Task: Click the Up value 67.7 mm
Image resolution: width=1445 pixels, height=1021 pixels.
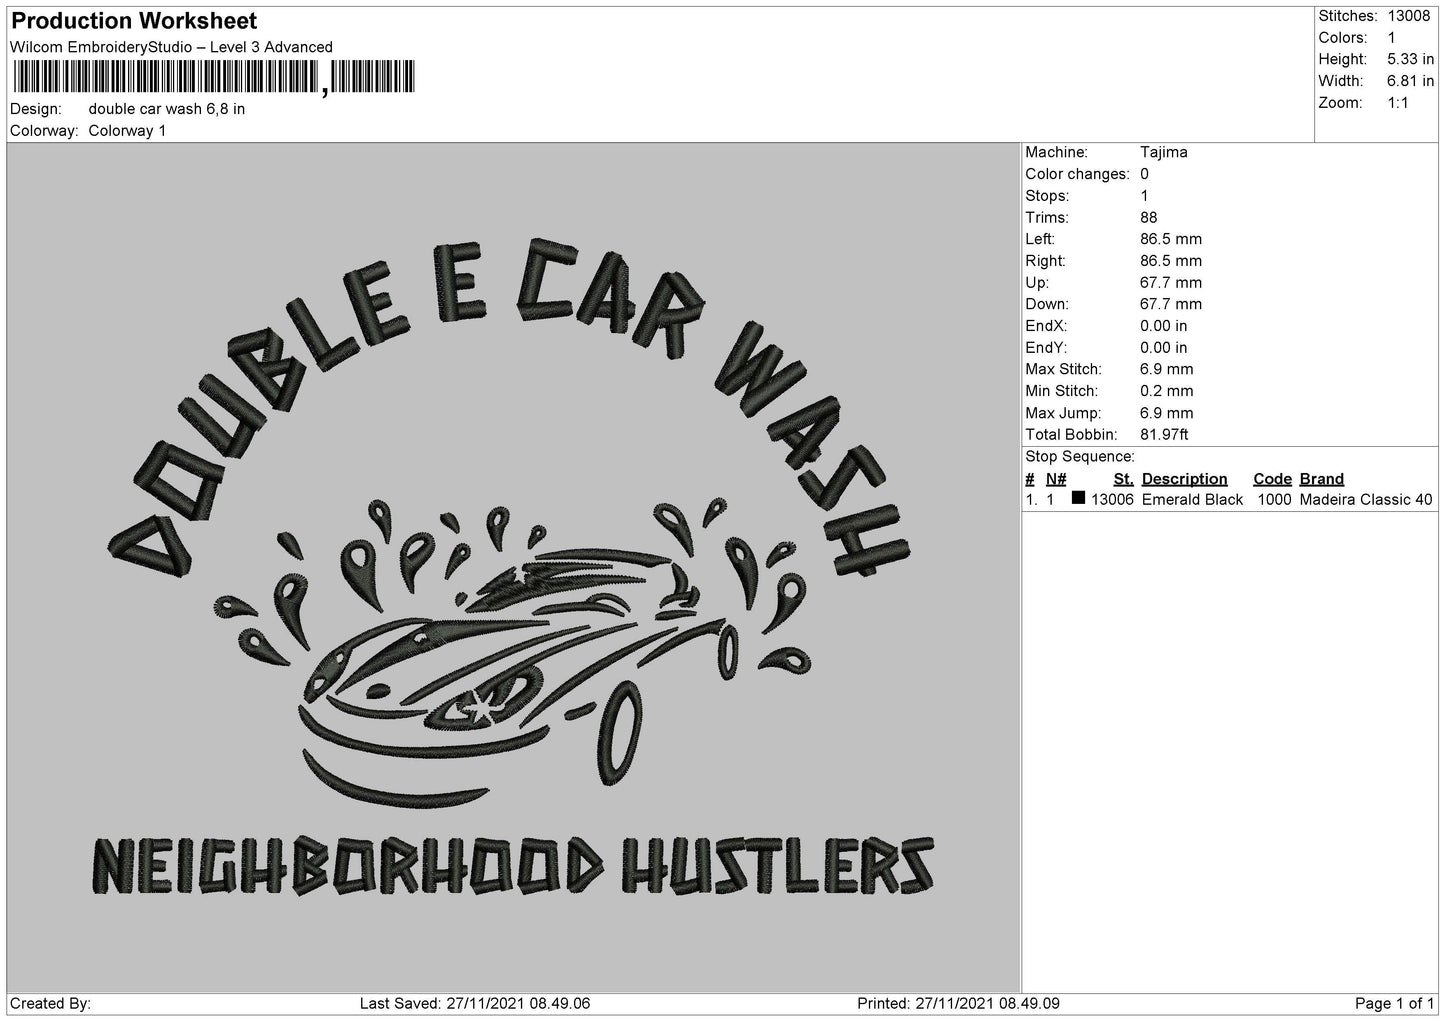Action: click(1171, 283)
